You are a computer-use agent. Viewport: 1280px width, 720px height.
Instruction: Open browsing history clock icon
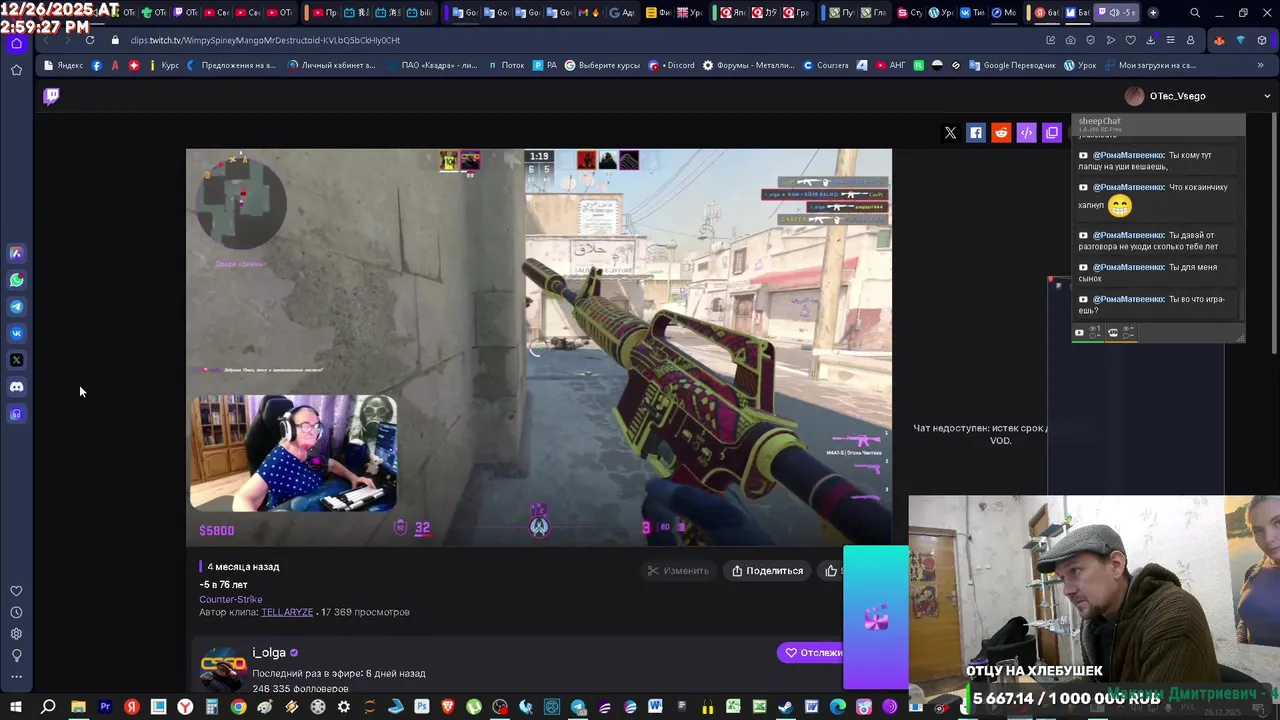(x=16, y=612)
